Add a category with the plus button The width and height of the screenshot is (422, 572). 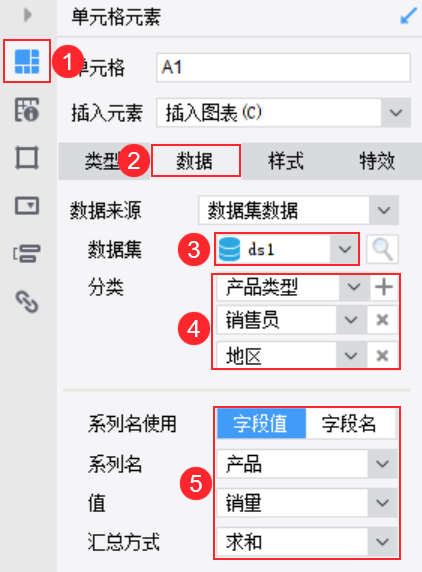tap(384, 287)
